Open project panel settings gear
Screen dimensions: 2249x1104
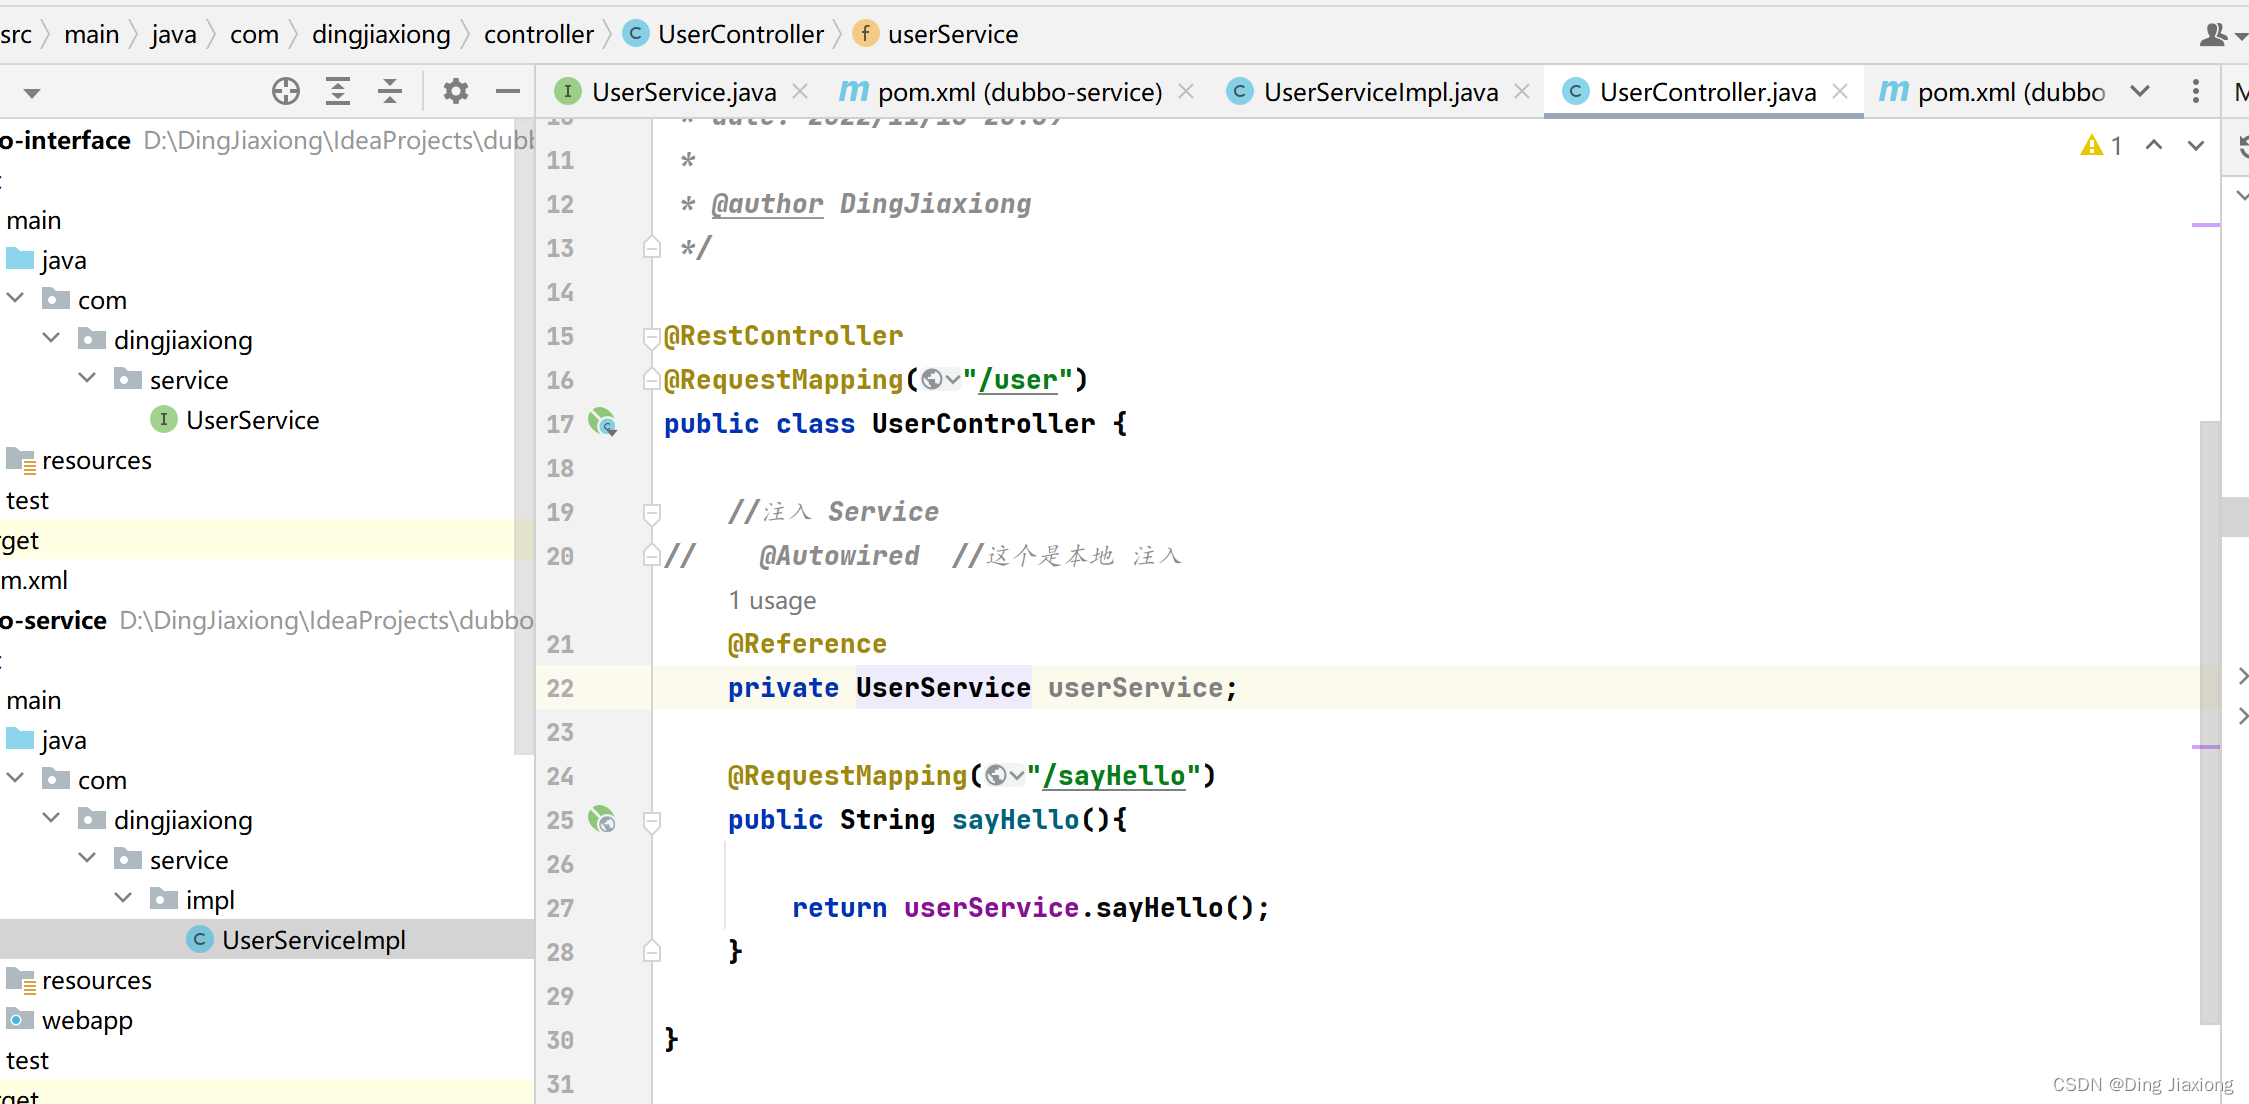(456, 92)
